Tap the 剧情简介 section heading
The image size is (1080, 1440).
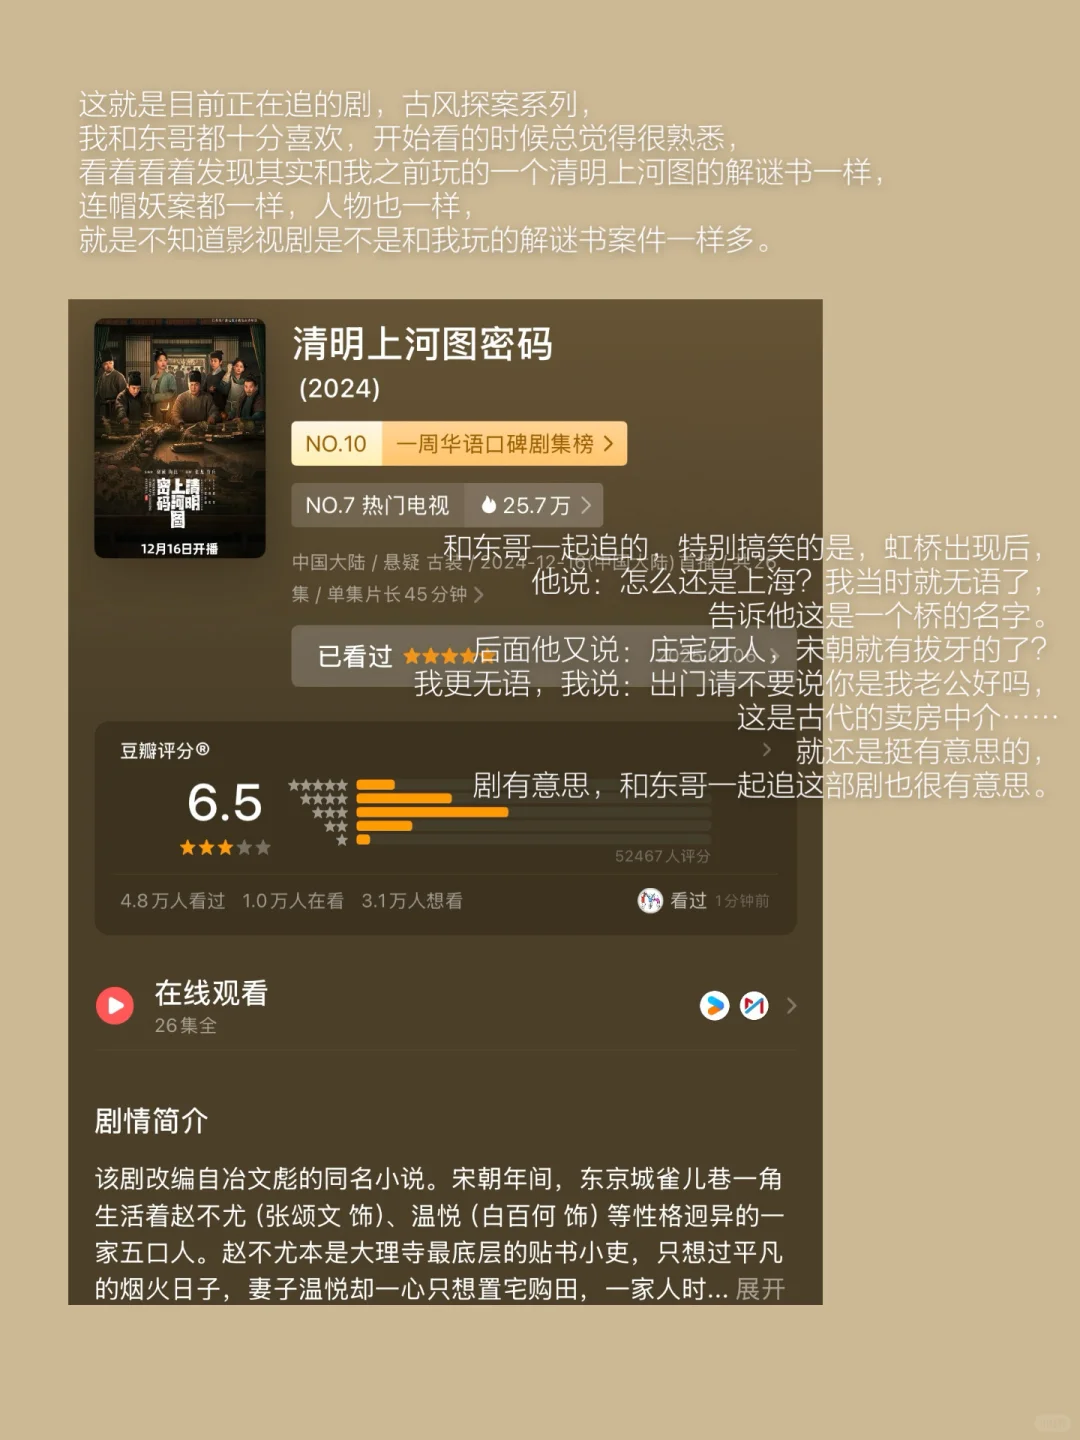[151, 1121]
